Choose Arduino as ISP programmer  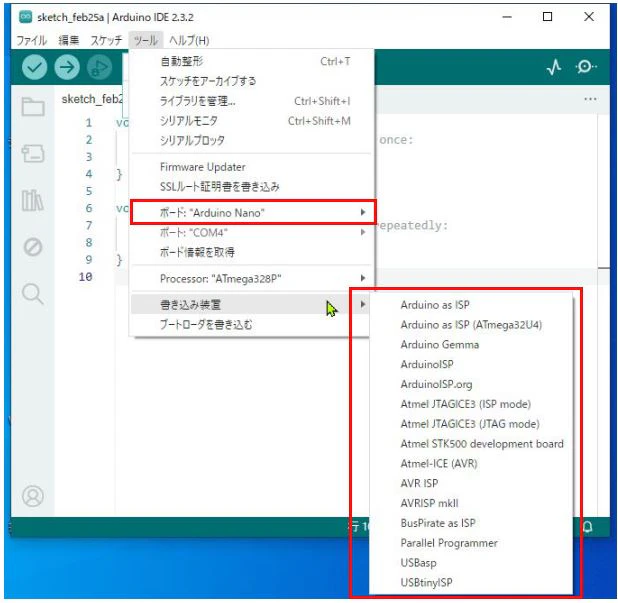click(471, 305)
